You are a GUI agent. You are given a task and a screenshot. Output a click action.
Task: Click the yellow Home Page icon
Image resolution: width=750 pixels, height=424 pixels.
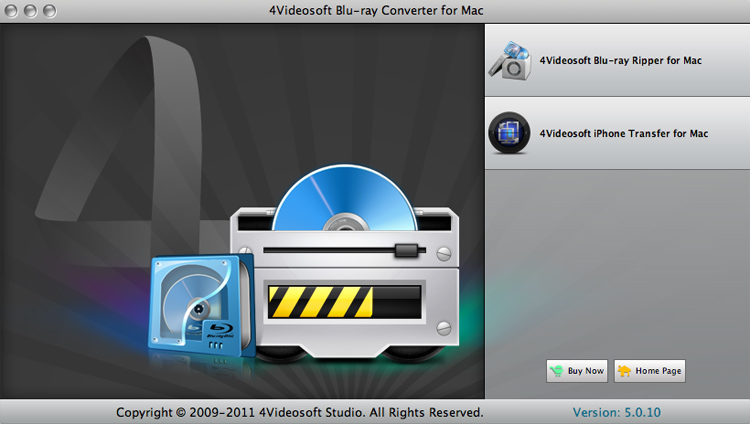(x=624, y=371)
